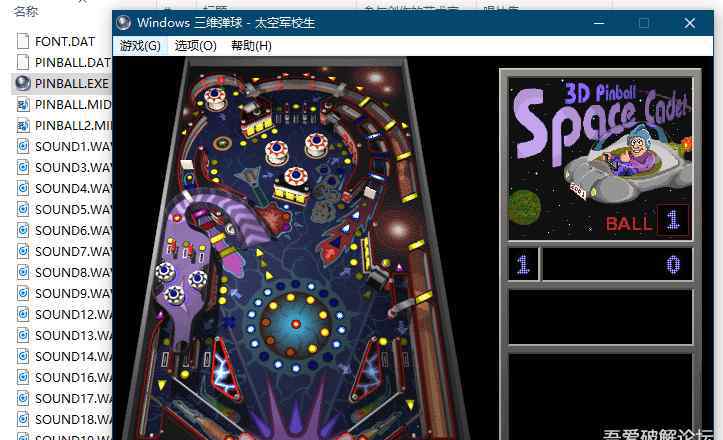The image size is (723, 440).
Task: Select the FONT.DAT file icon
Action: [x=23, y=41]
